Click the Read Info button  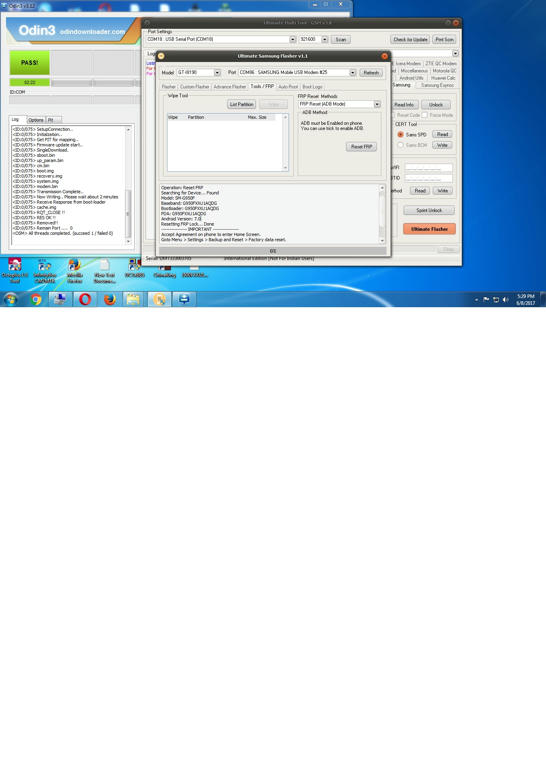tap(404, 105)
